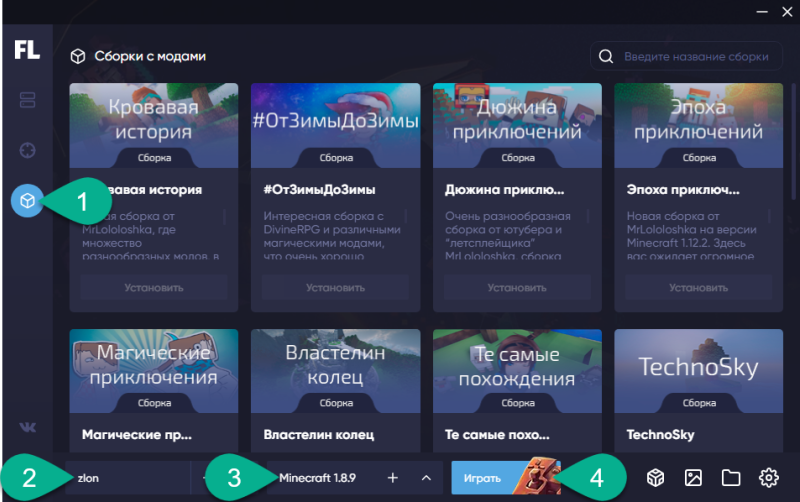
Task: Install the #ОтЗимыДоЗимы modpack
Action: tap(335, 288)
